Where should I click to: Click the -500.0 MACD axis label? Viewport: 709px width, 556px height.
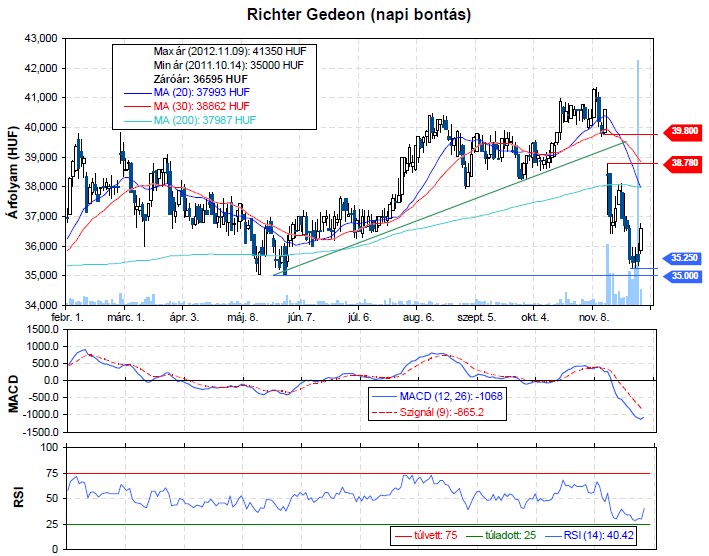(43, 398)
